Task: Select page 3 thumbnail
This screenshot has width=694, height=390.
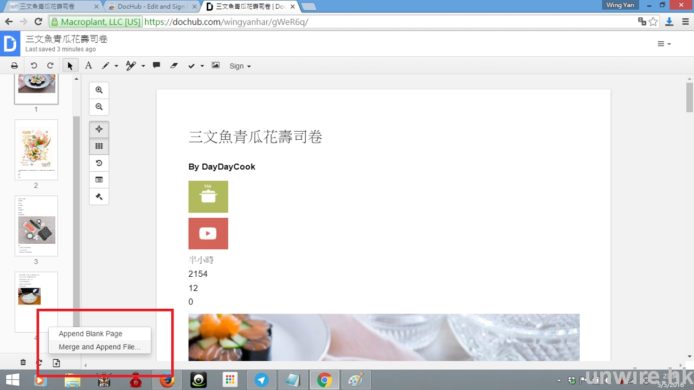Action: pos(36,226)
